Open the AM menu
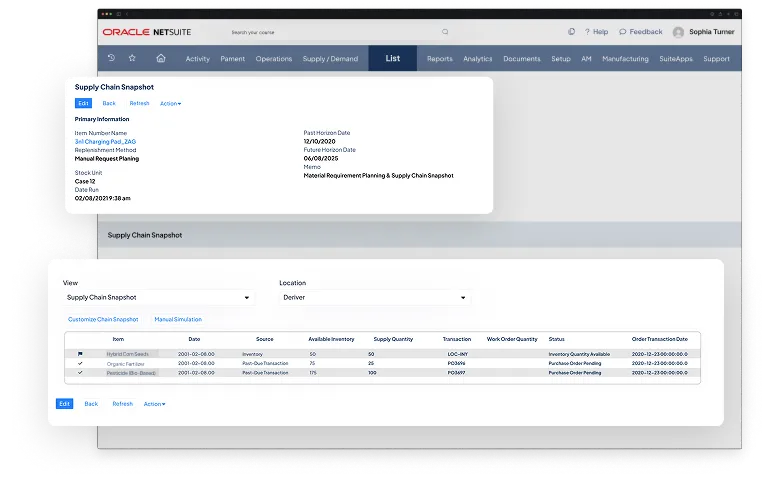Viewport: 771px width, 485px height. point(586,59)
